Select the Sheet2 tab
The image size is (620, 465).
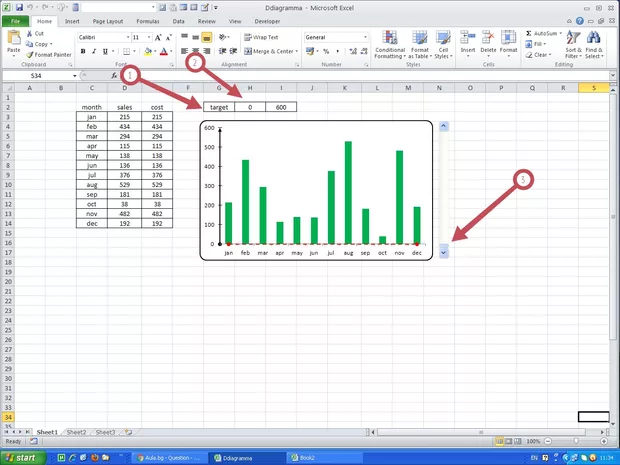tap(76, 432)
